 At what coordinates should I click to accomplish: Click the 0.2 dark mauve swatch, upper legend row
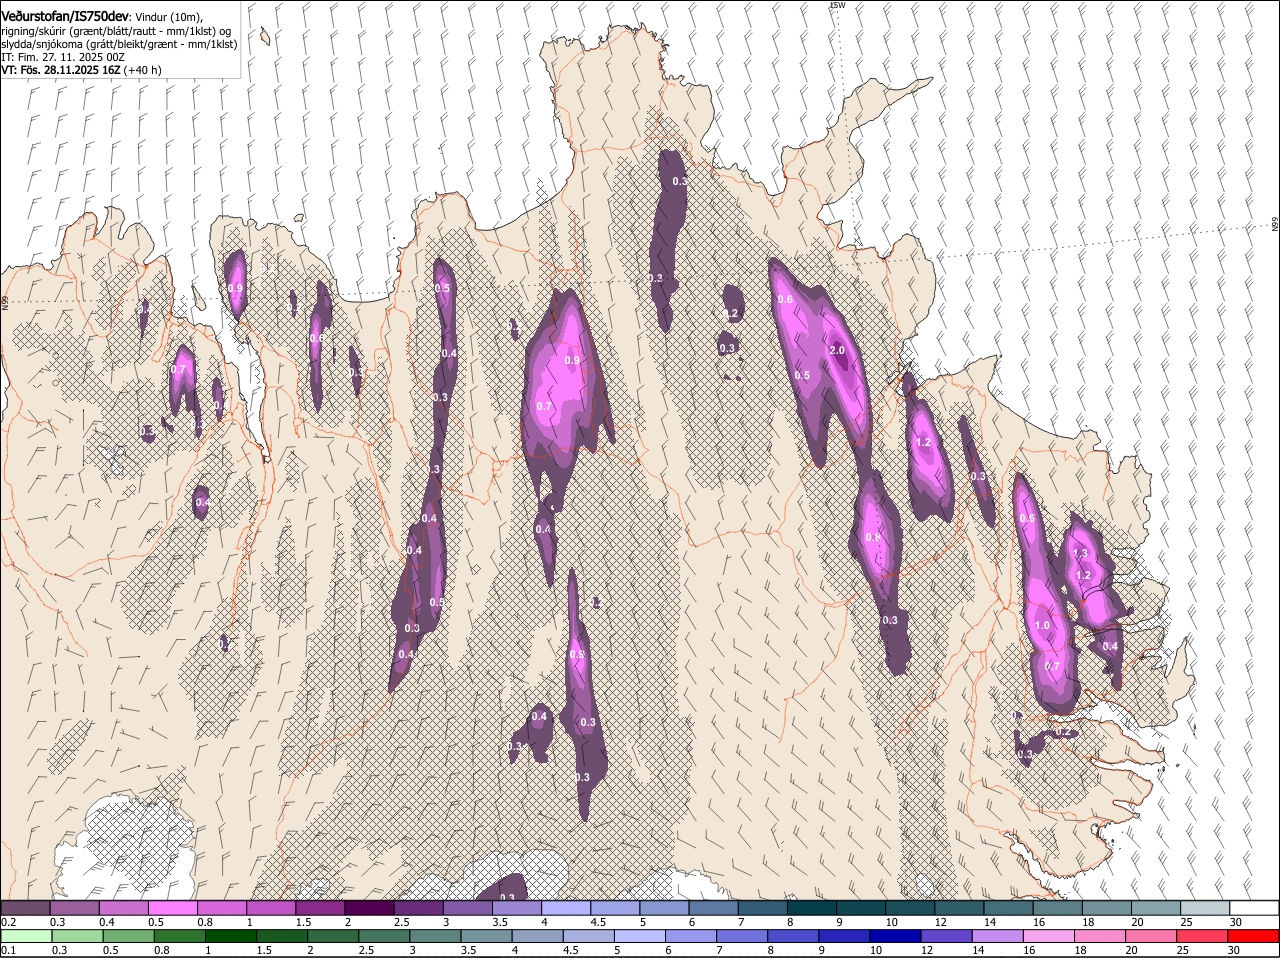[x=26, y=908]
